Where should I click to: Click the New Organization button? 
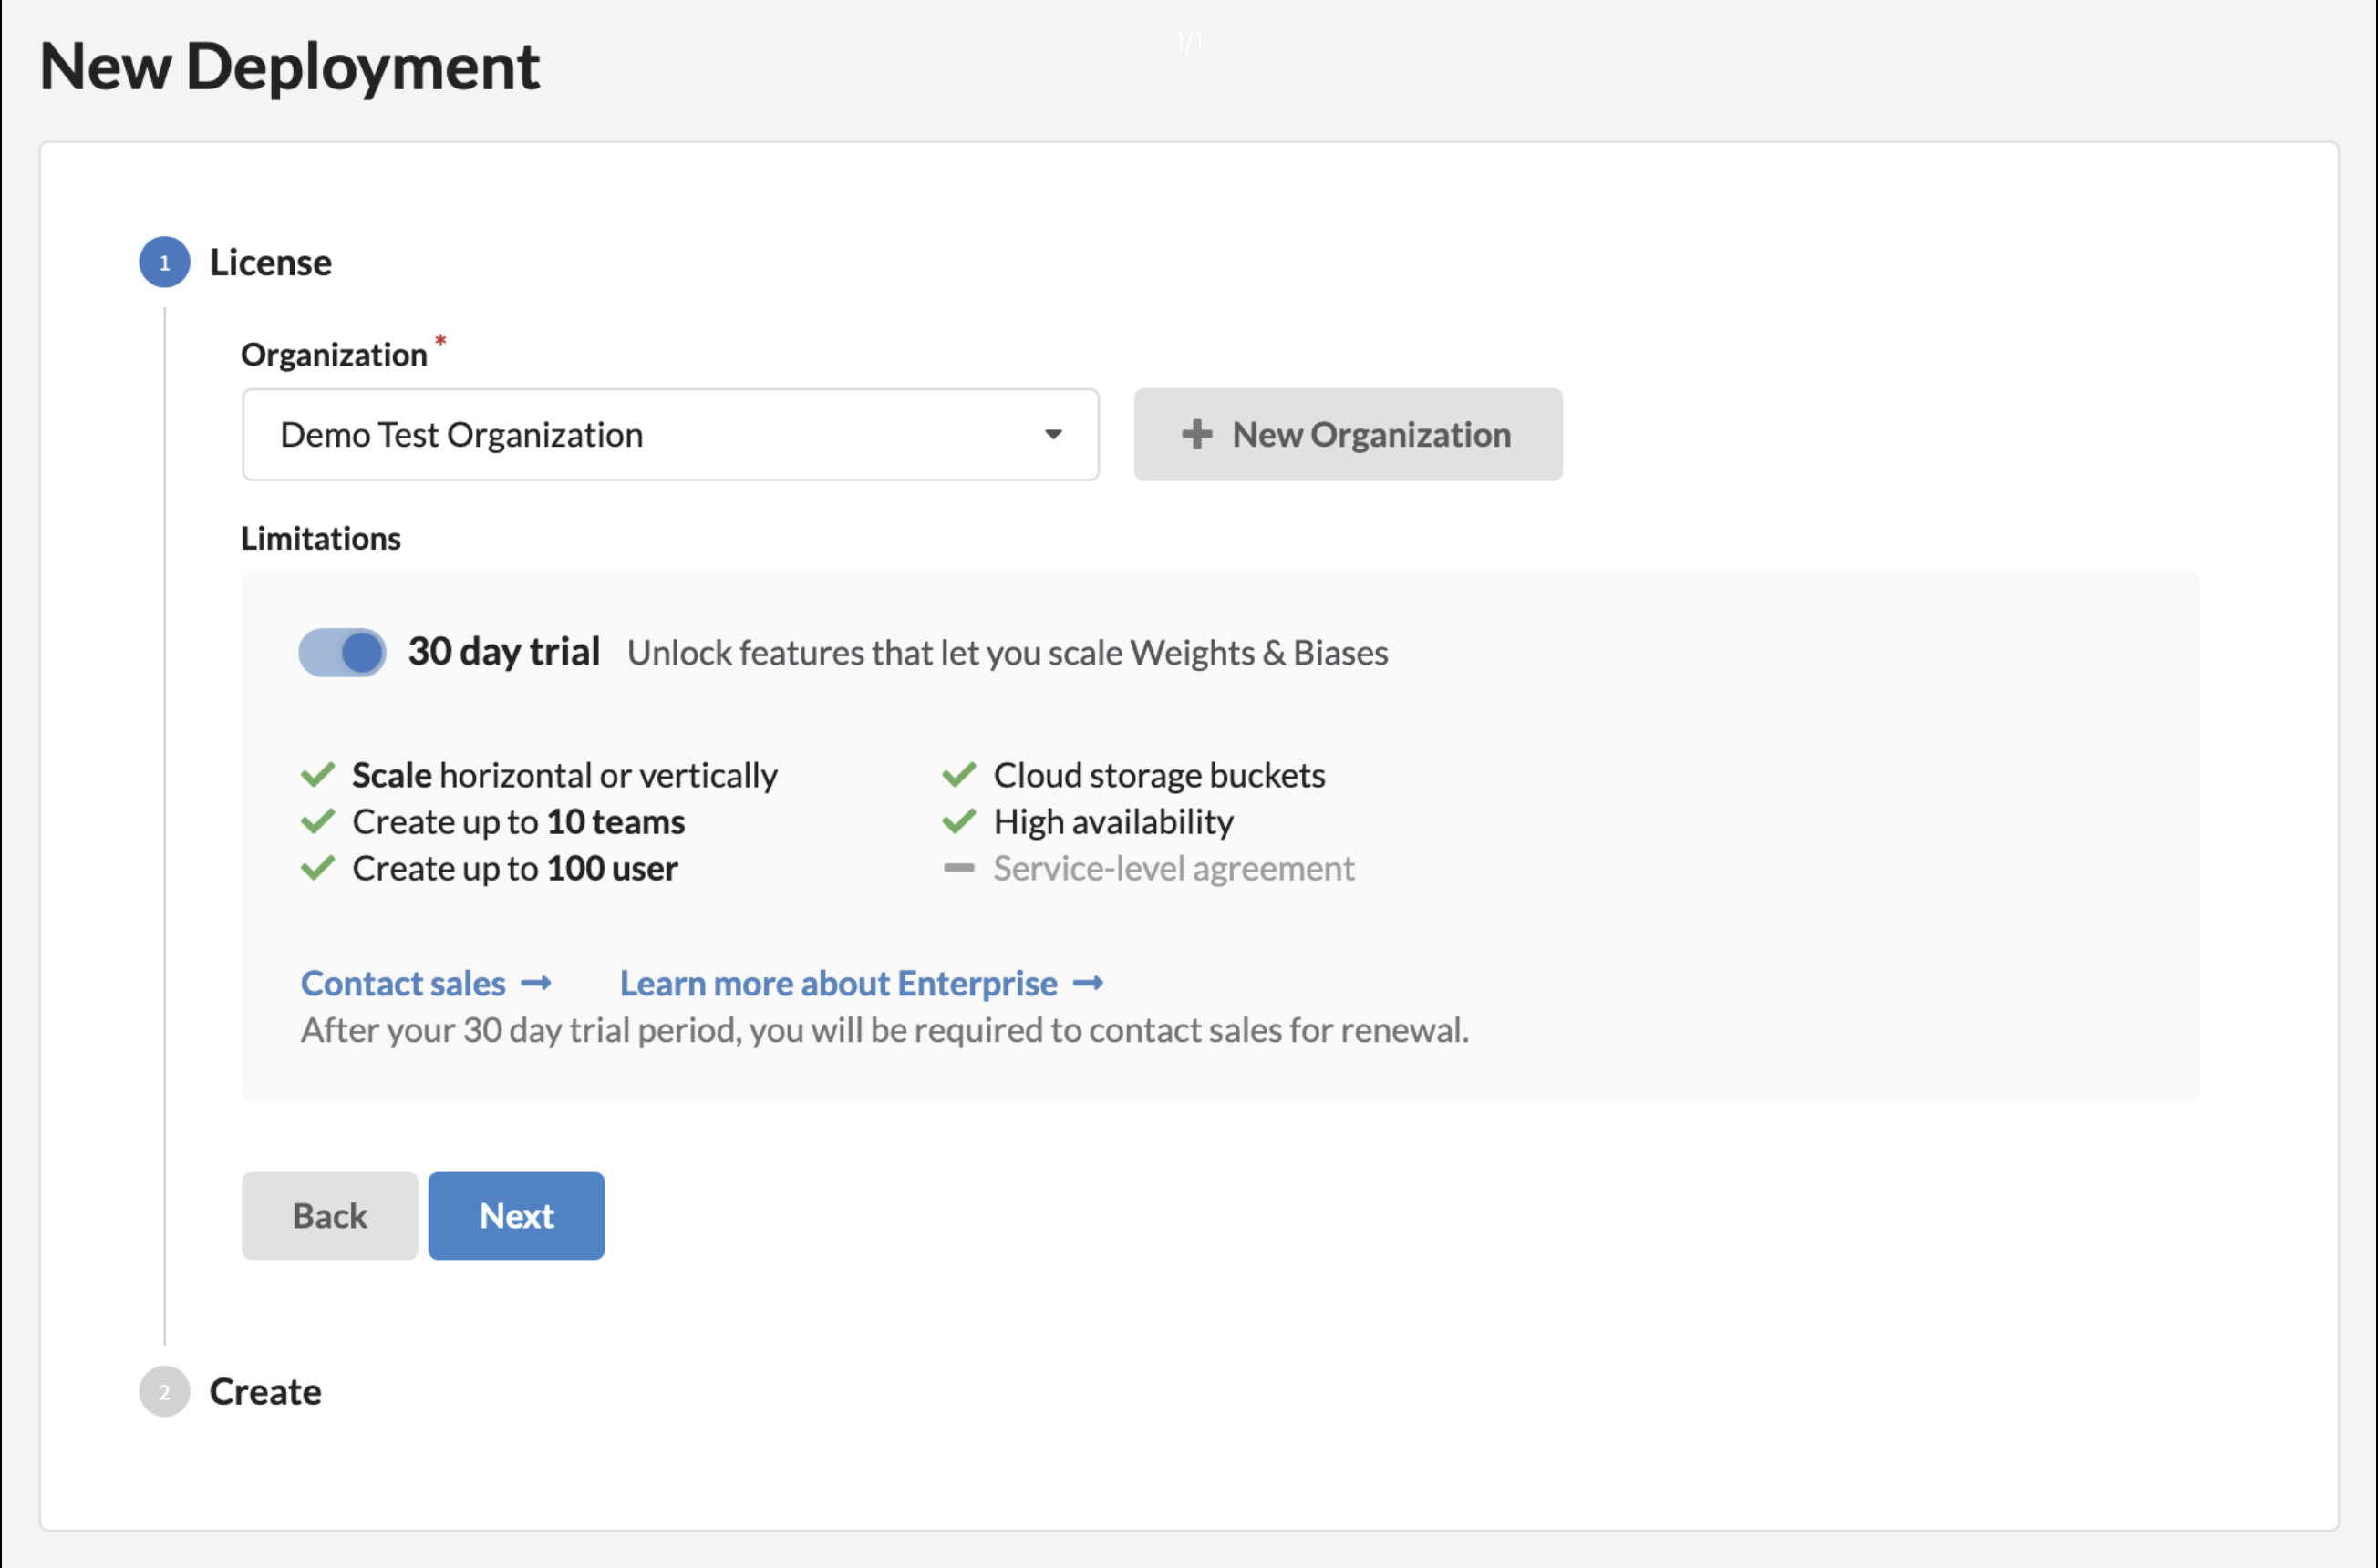1347,434
